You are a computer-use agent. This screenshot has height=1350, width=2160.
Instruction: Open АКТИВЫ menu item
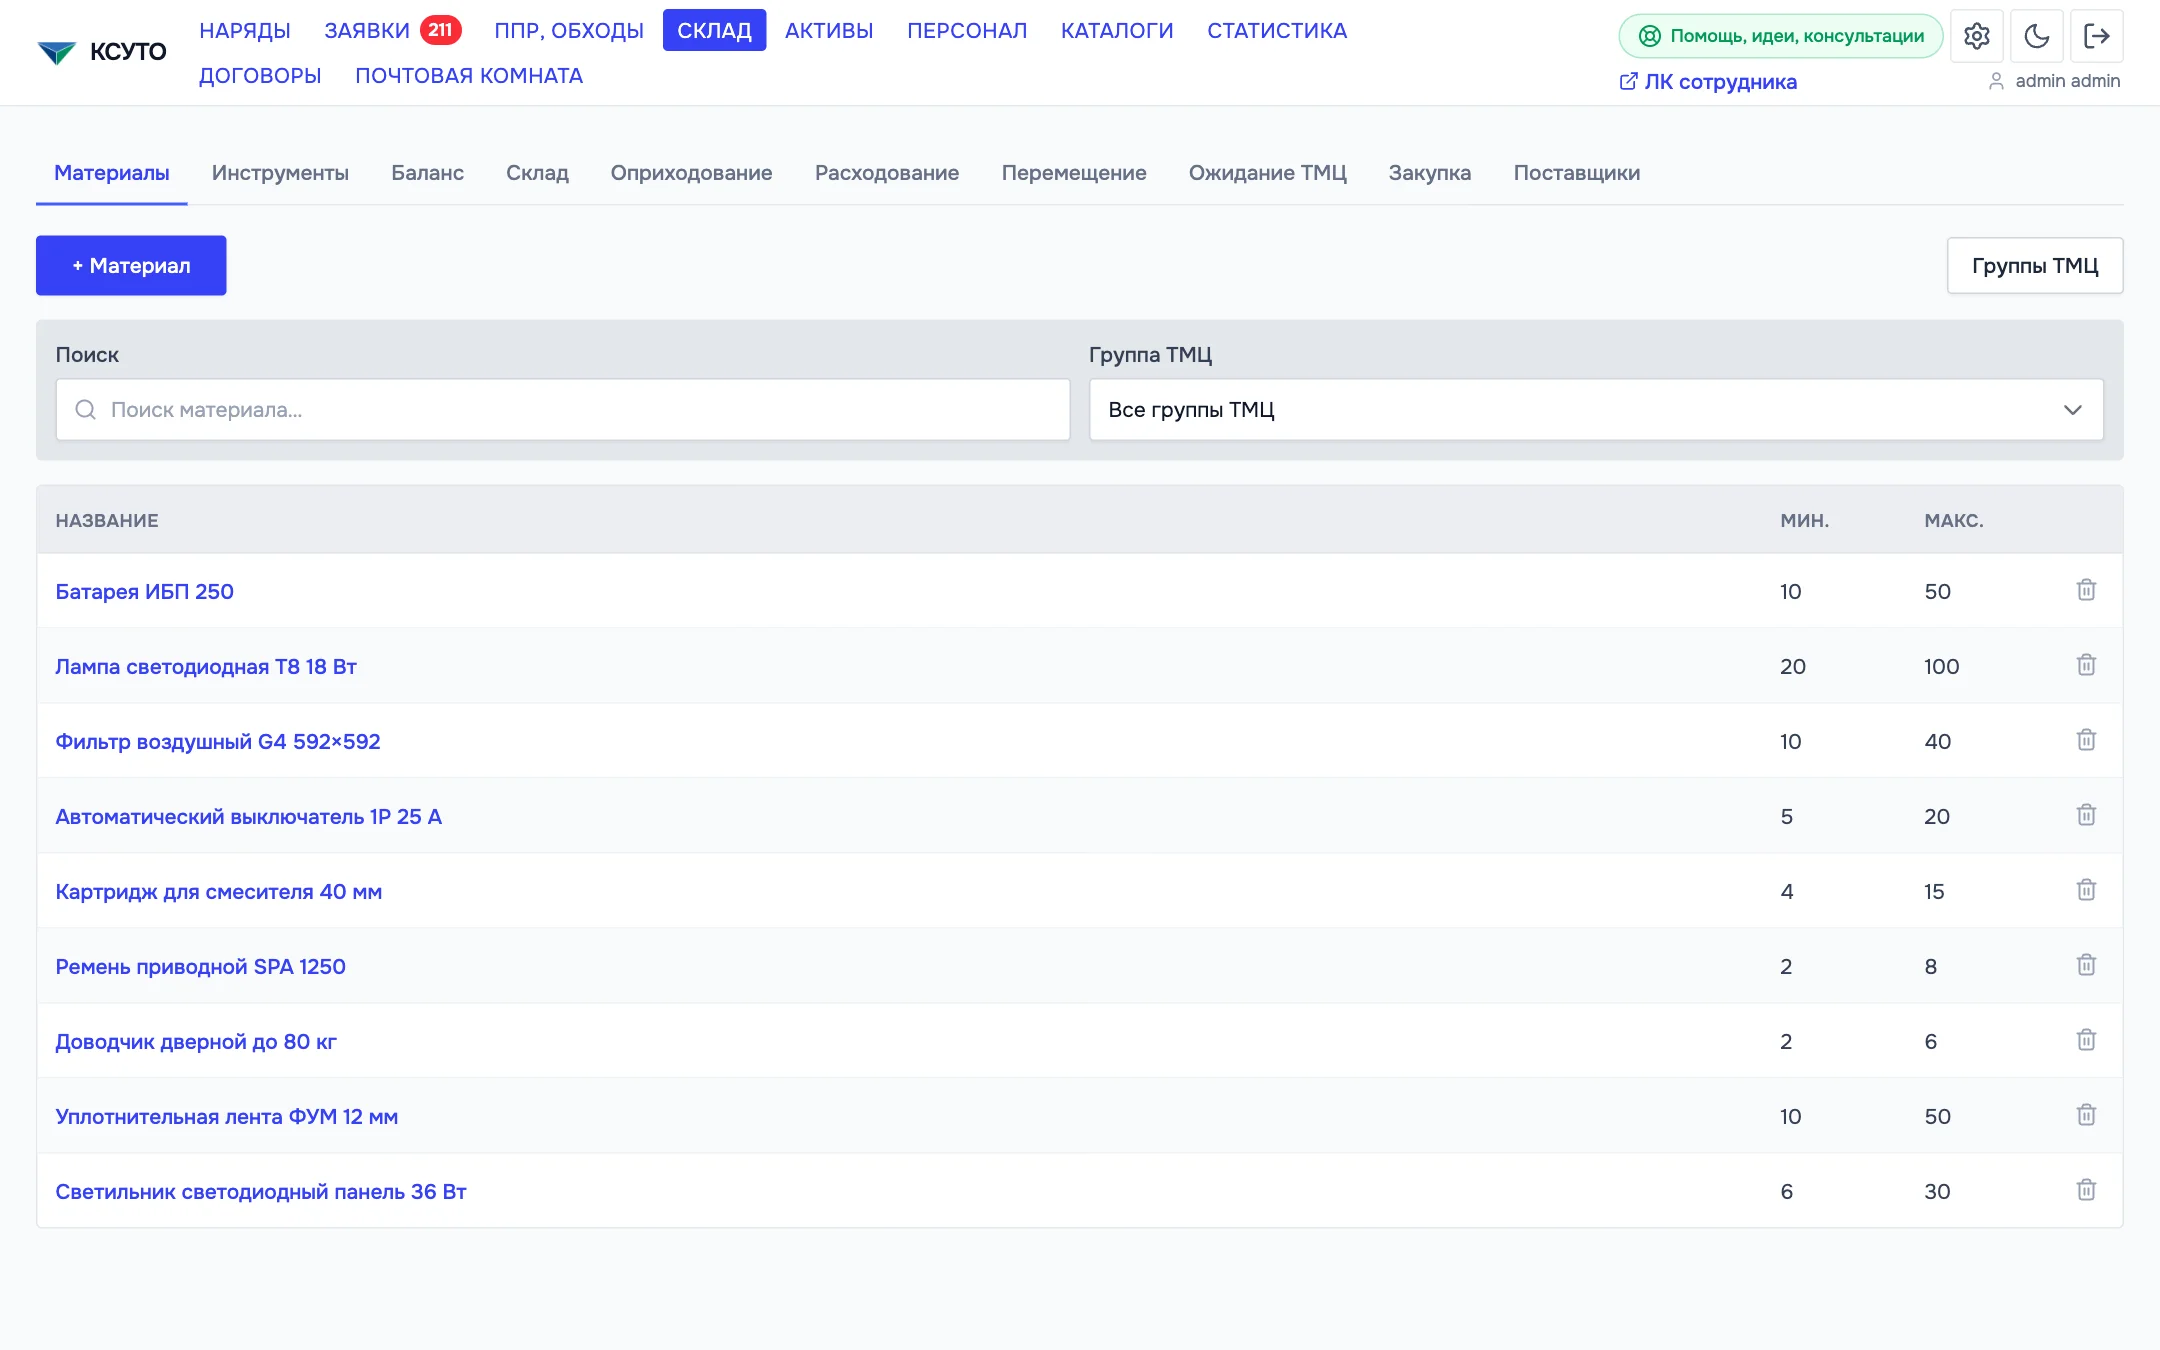click(x=829, y=31)
